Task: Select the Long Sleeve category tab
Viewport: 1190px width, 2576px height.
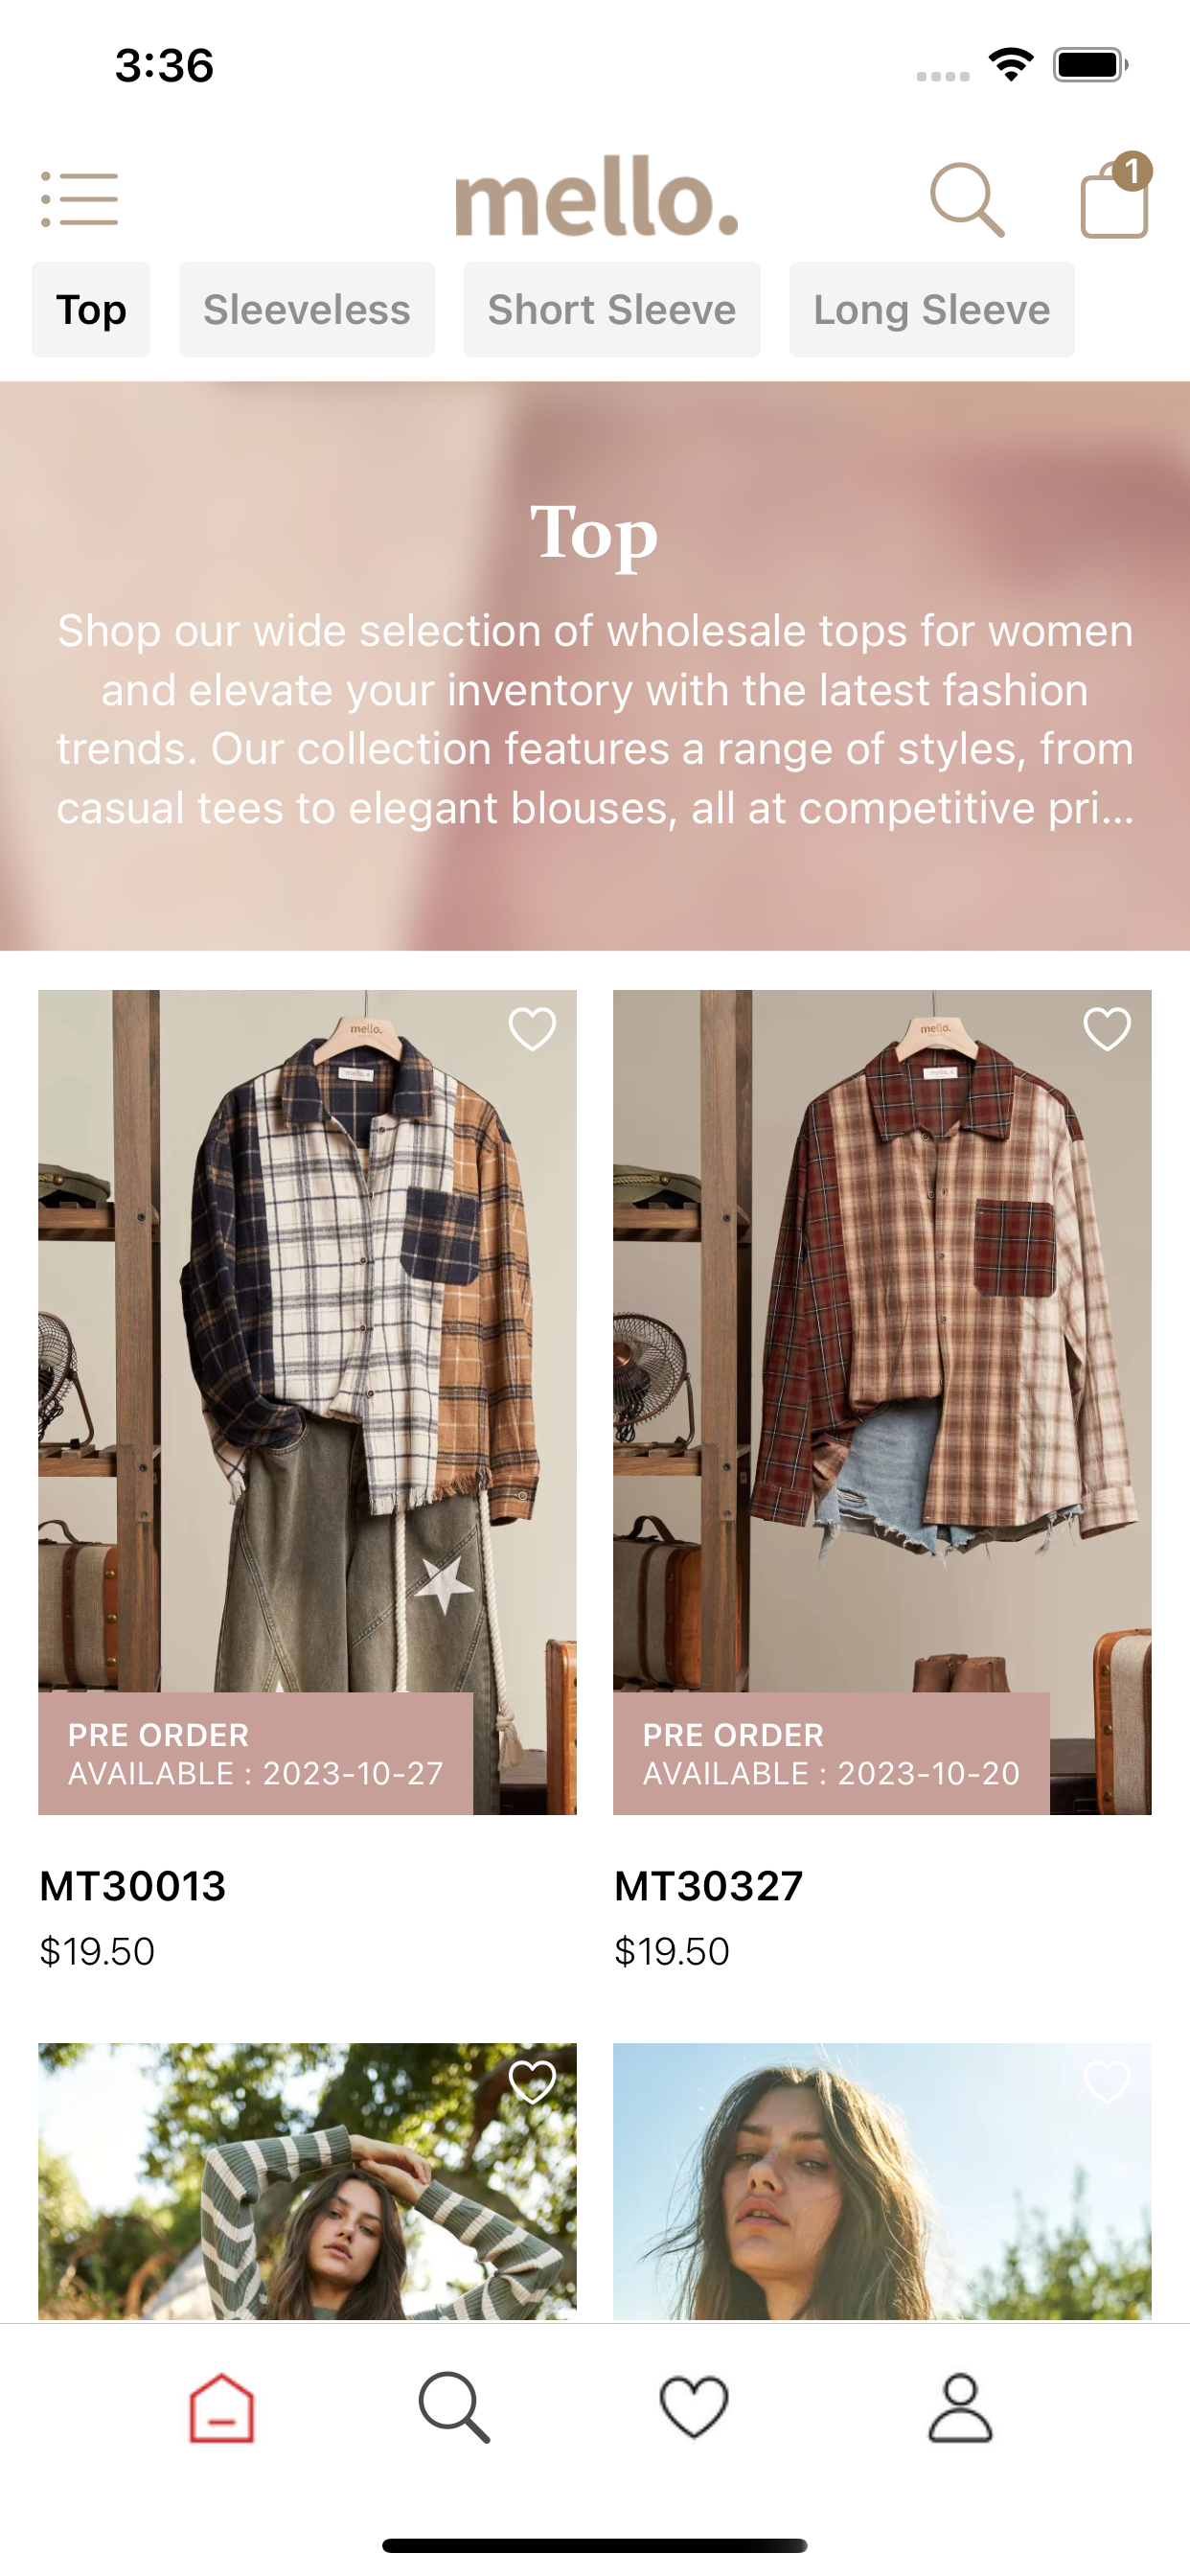Action: pyautogui.click(x=932, y=310)
